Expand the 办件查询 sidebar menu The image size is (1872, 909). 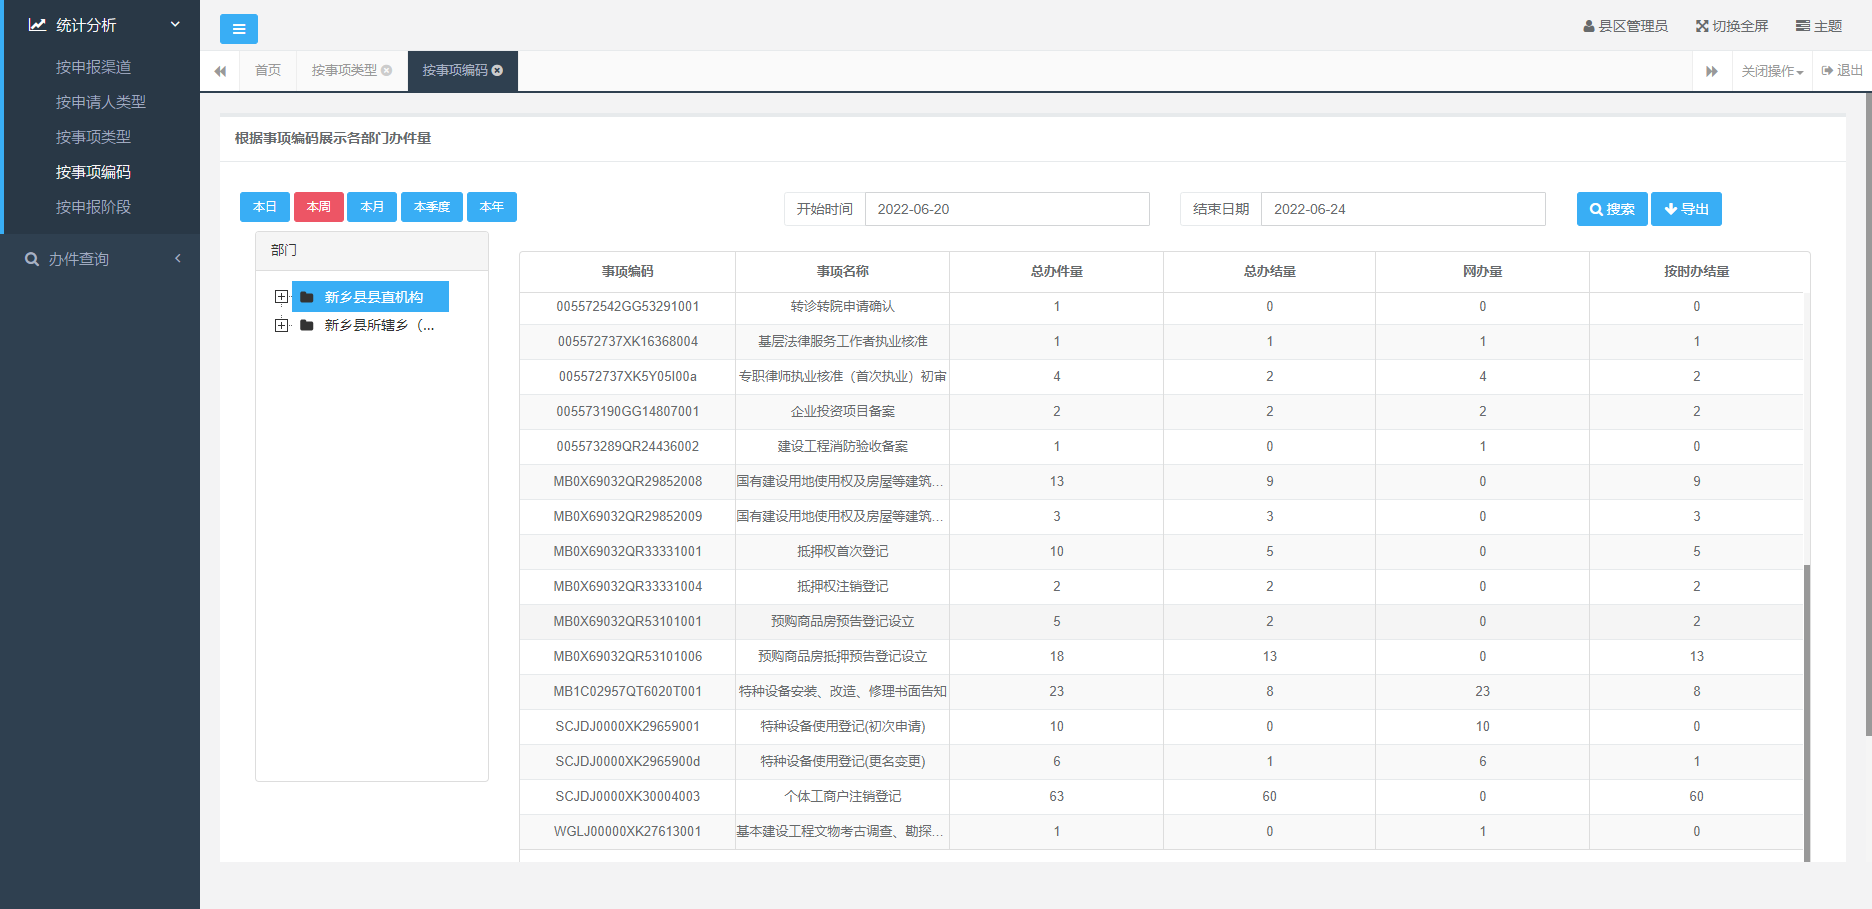100,259
